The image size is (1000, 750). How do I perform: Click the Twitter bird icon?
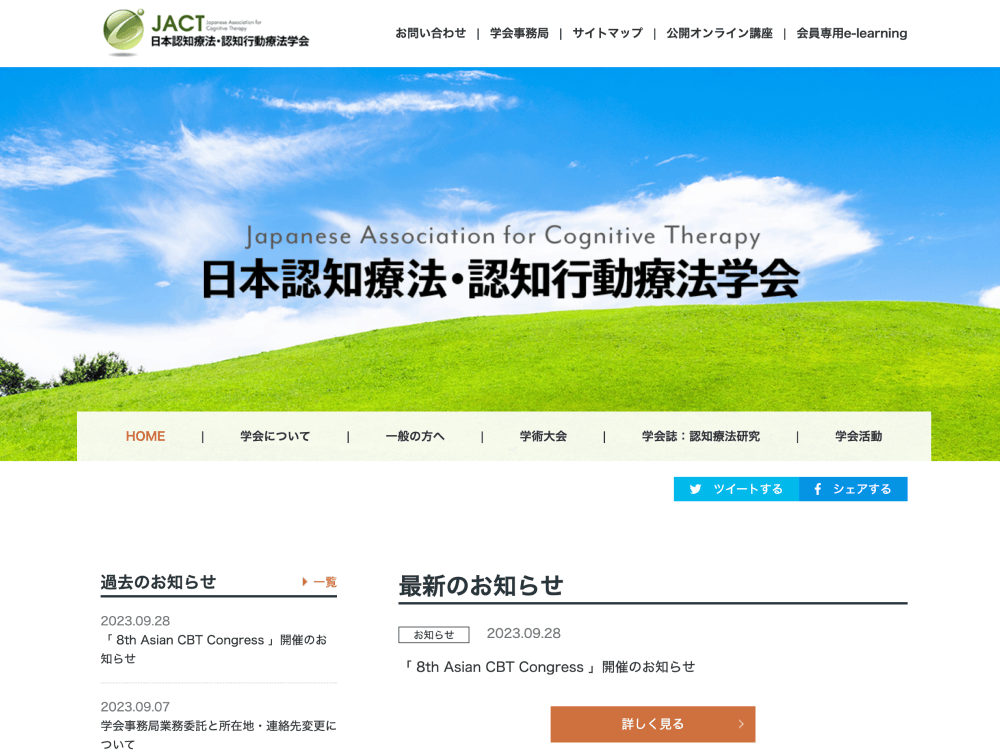(x=695, y=489)
